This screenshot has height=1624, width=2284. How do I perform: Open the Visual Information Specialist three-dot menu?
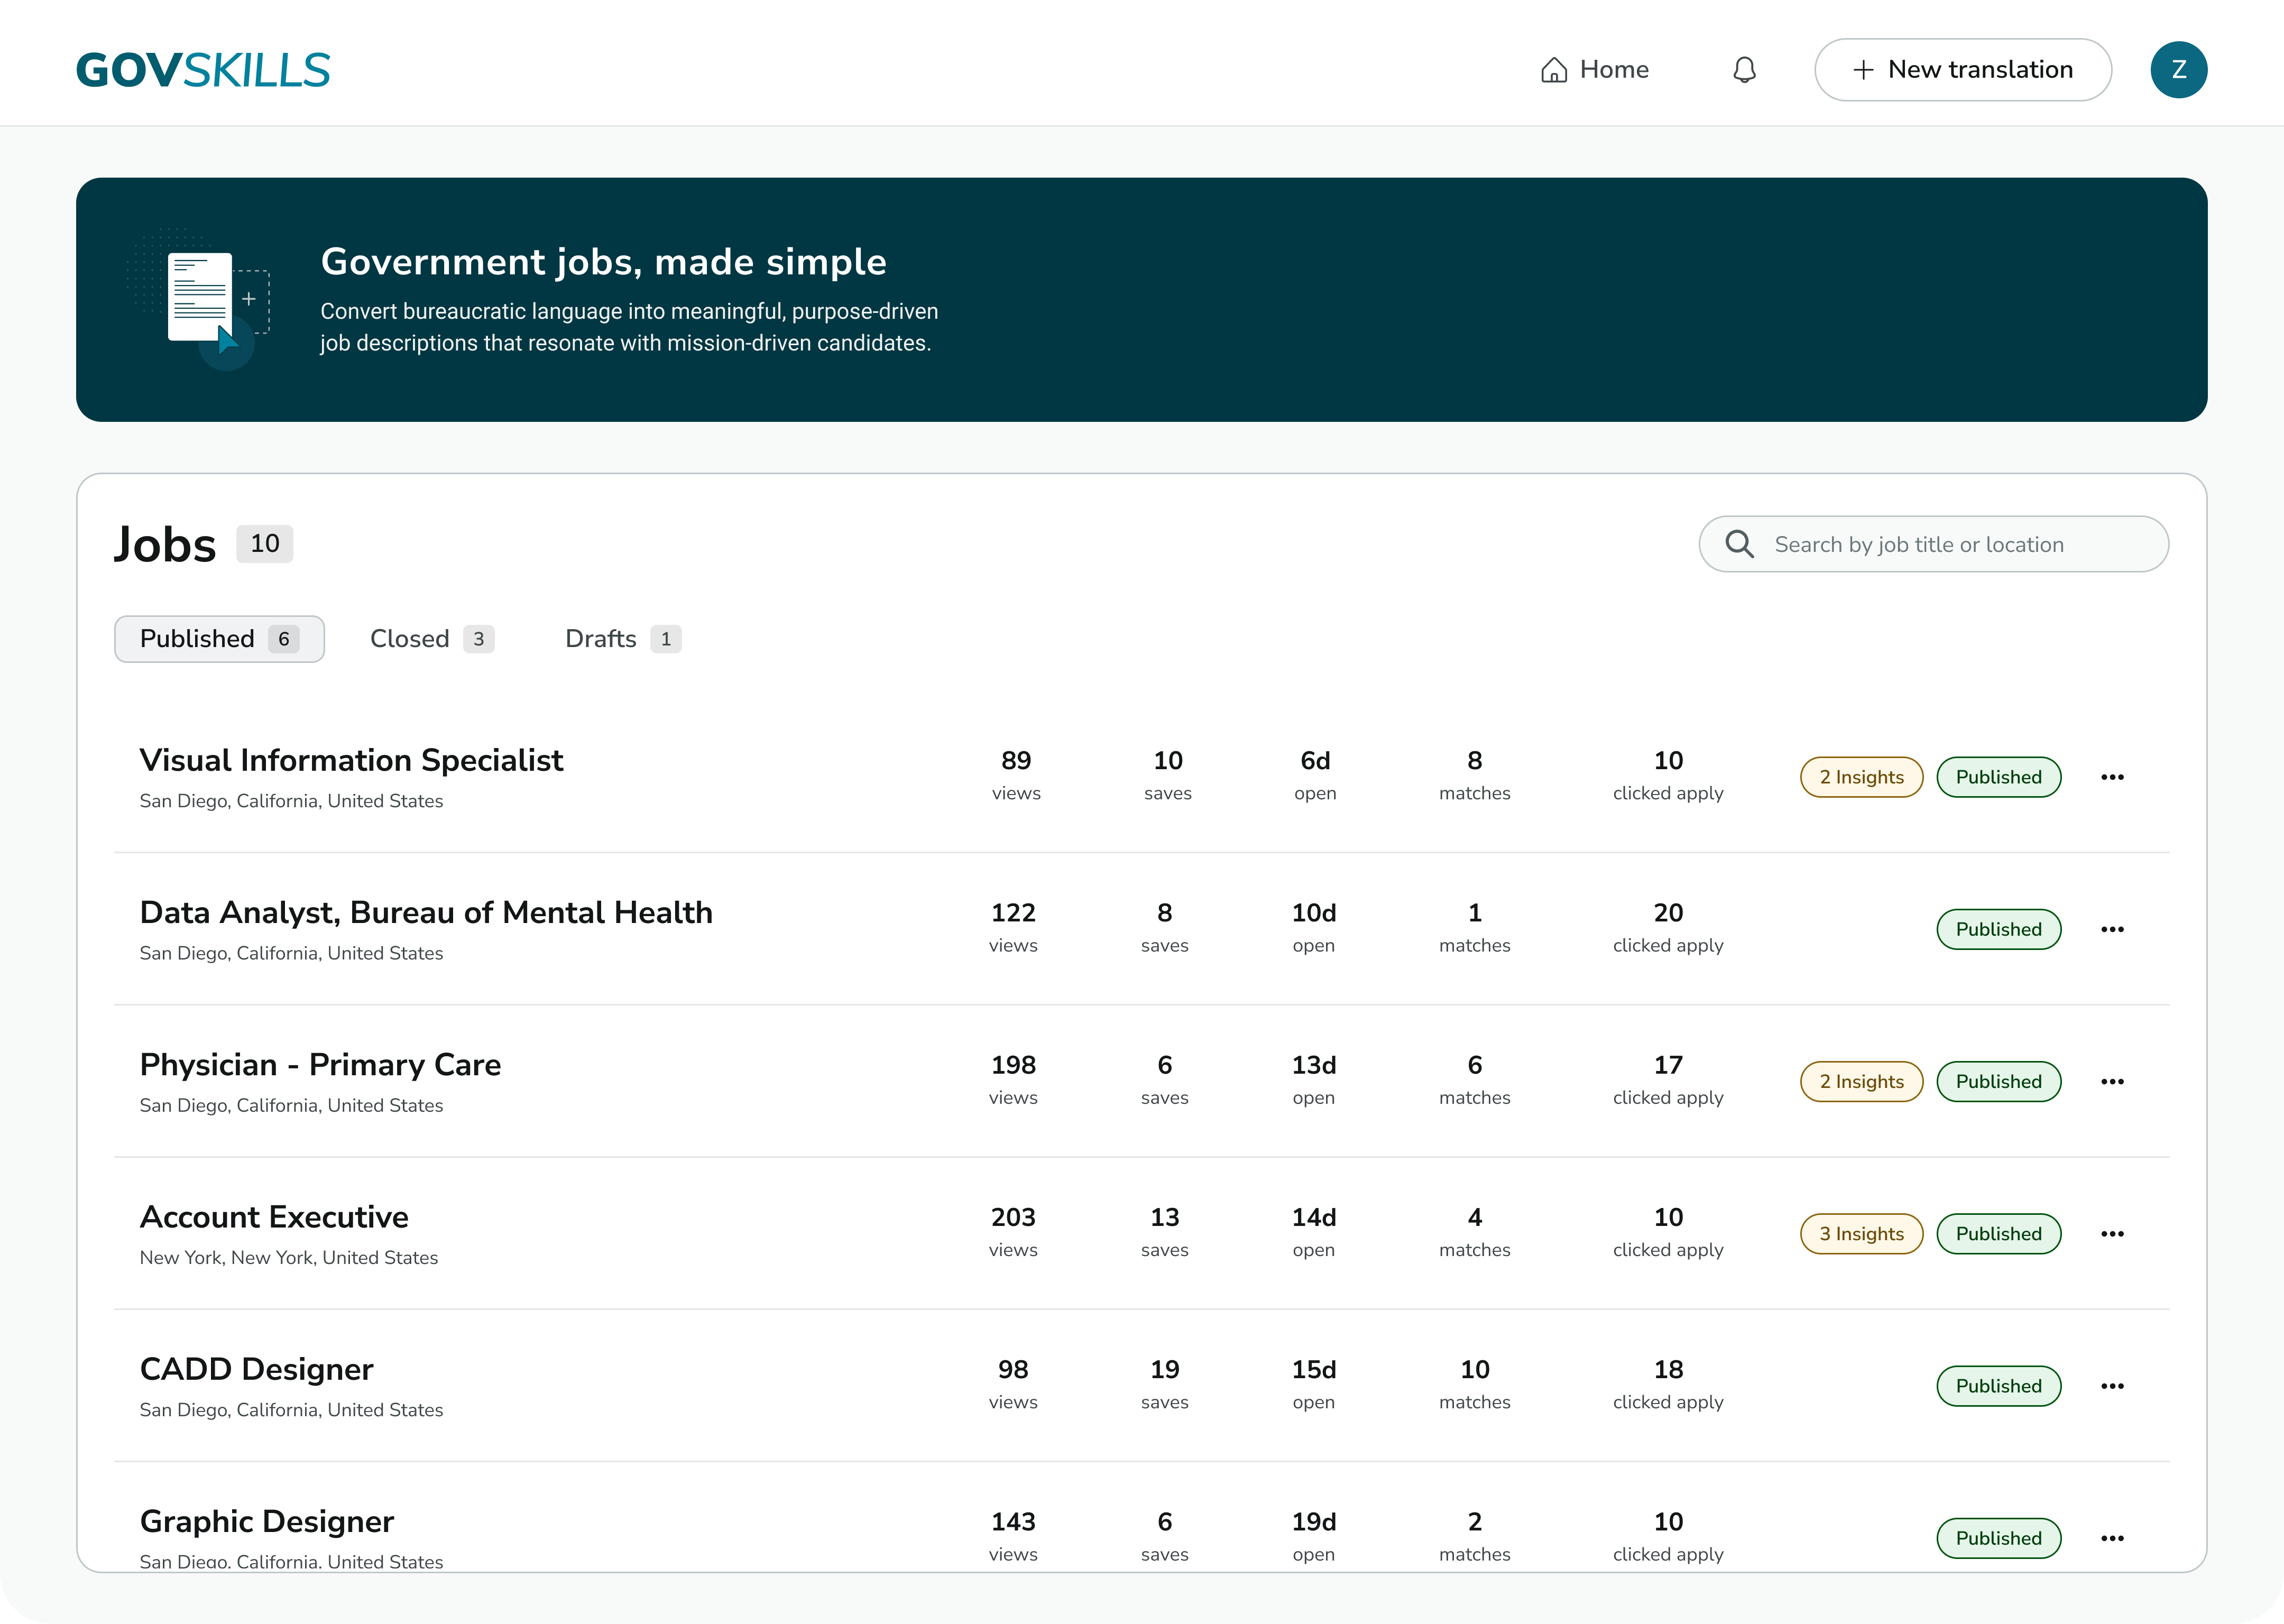pos(2112,777)
